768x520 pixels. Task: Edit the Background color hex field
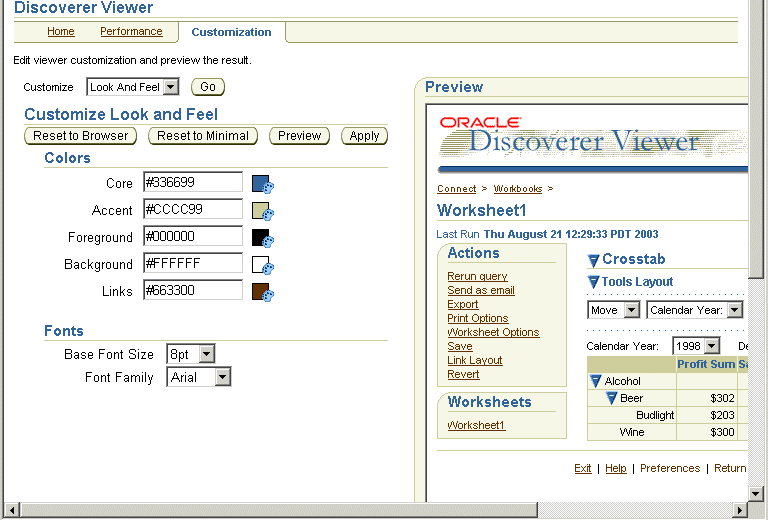click(193, 263)
